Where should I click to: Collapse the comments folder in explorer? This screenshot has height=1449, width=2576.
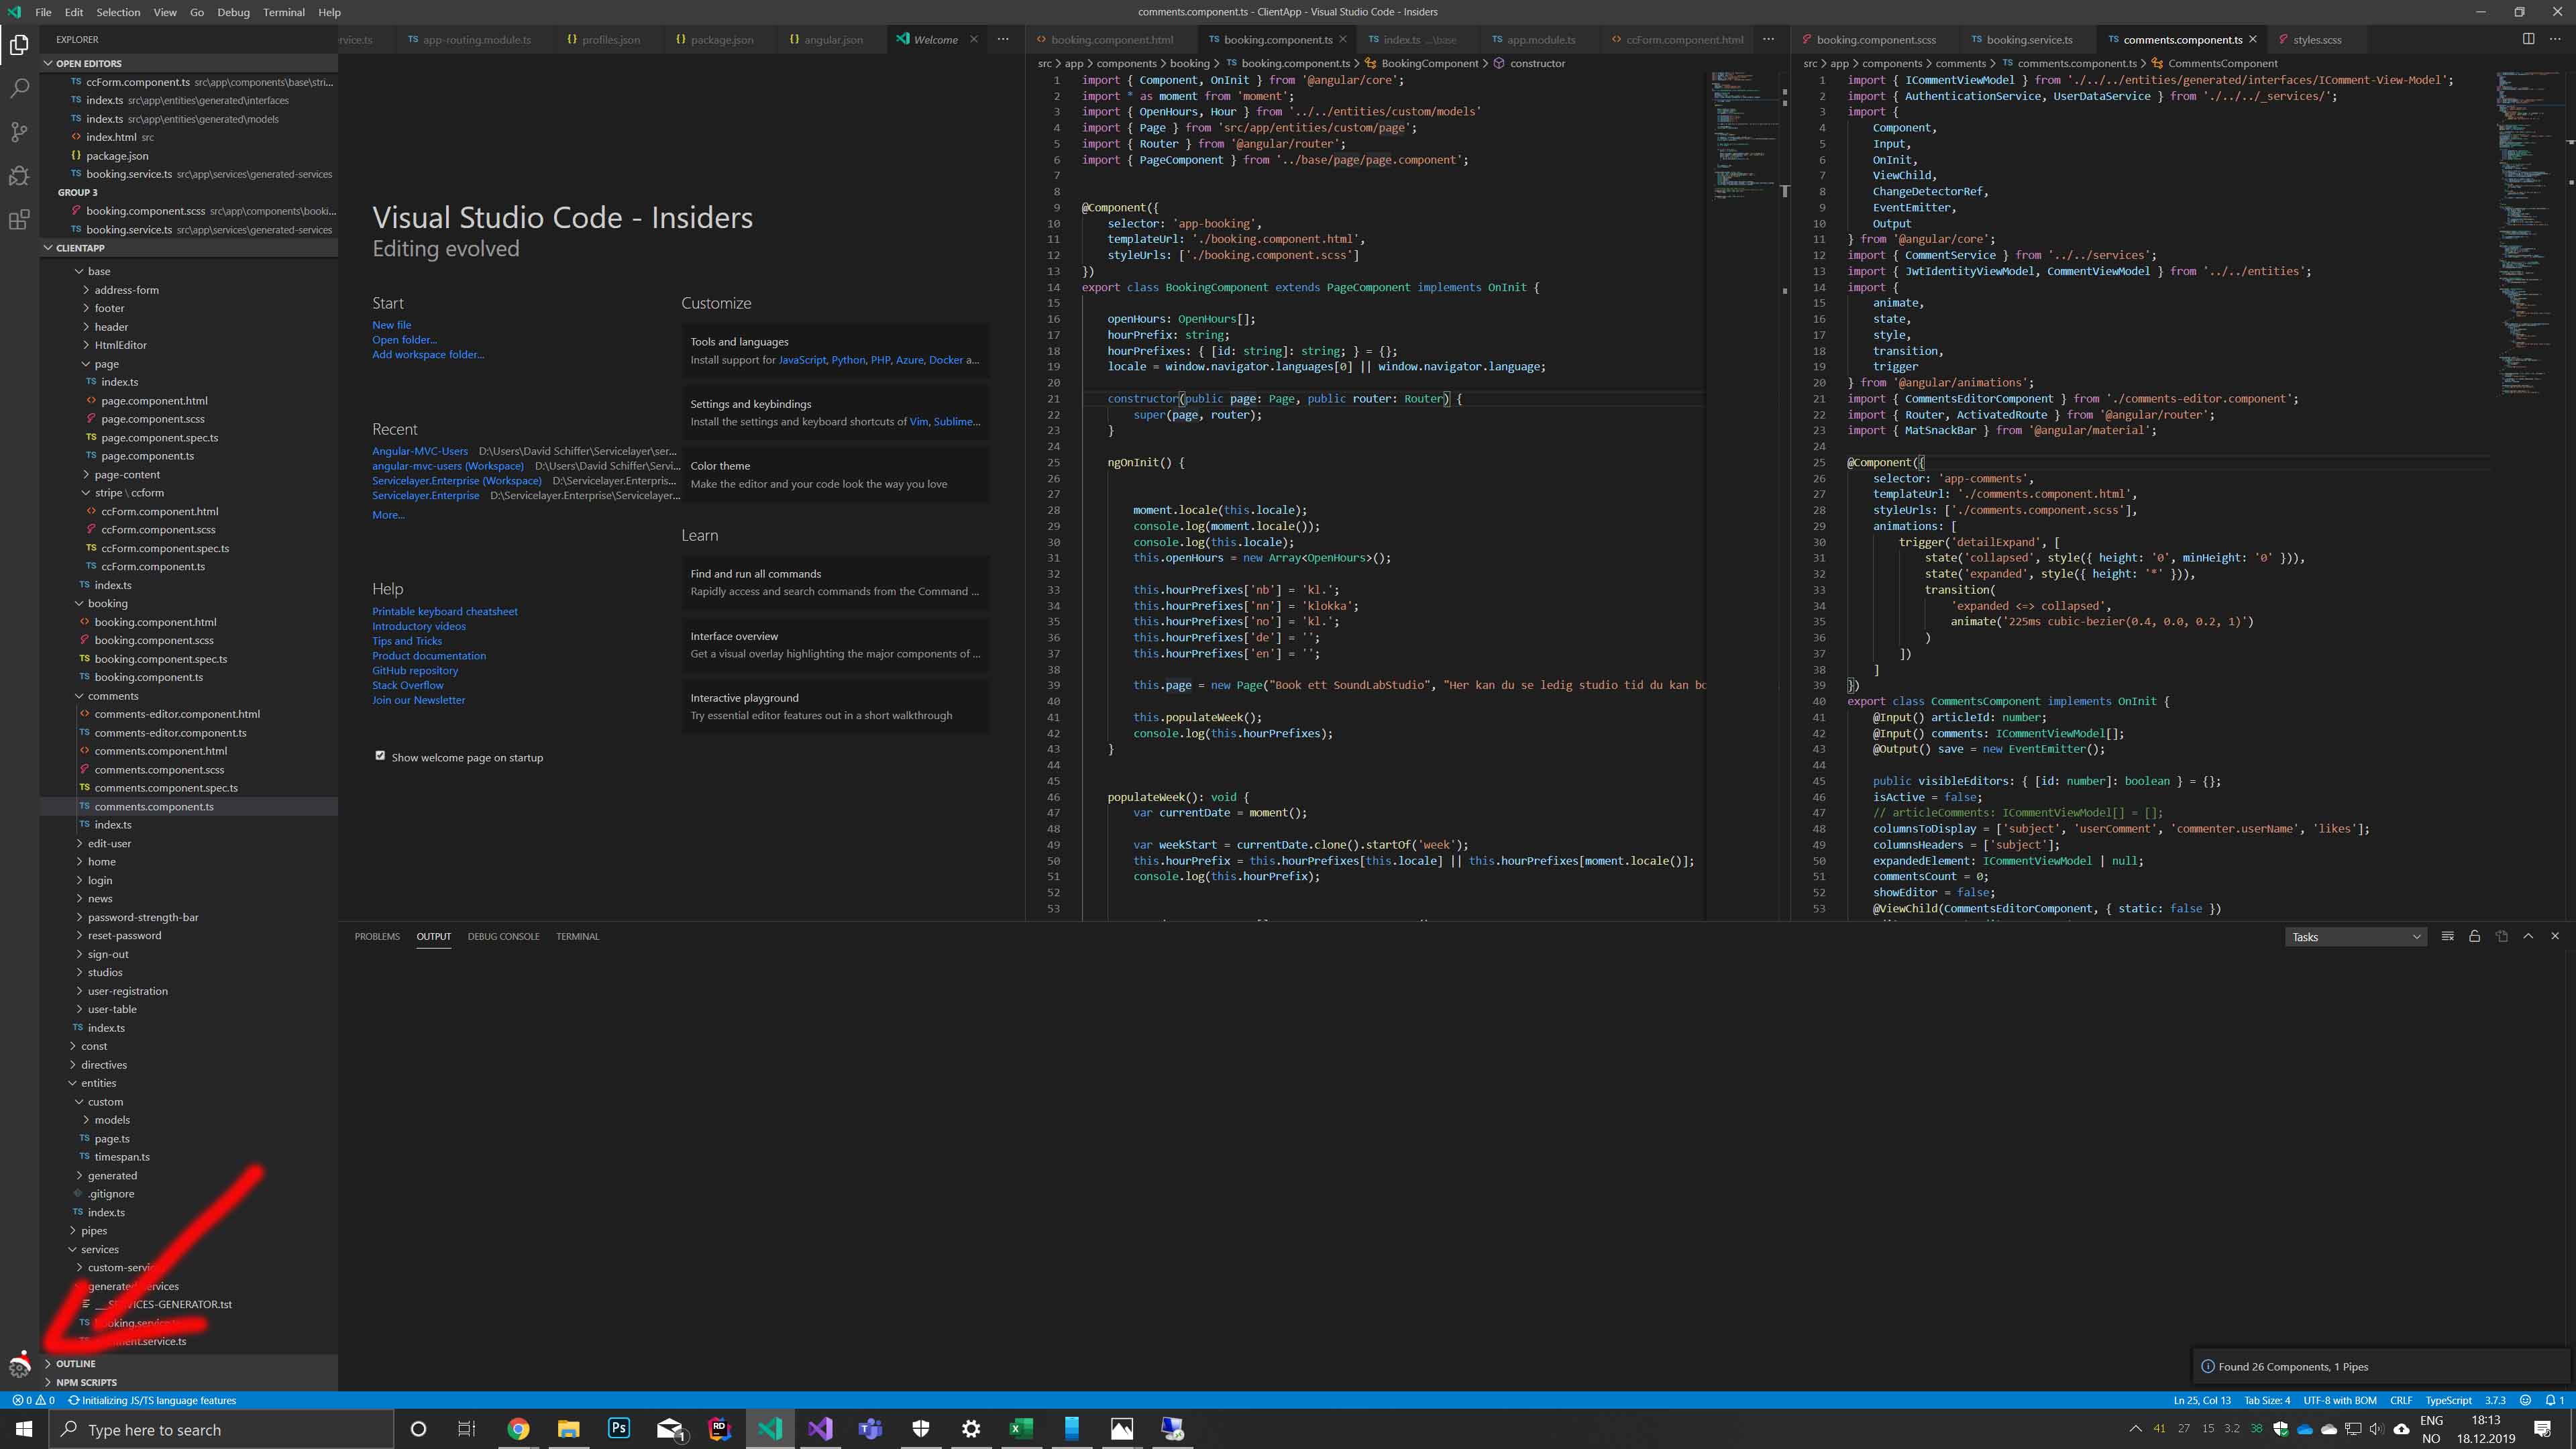pyautogui.click(x=112, y=696)
